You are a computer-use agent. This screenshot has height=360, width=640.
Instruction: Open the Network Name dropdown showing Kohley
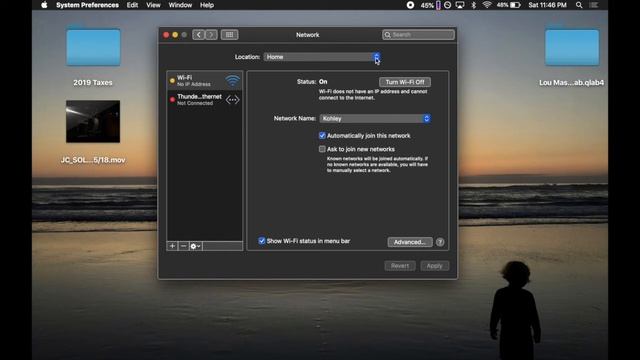coord(375,118)
